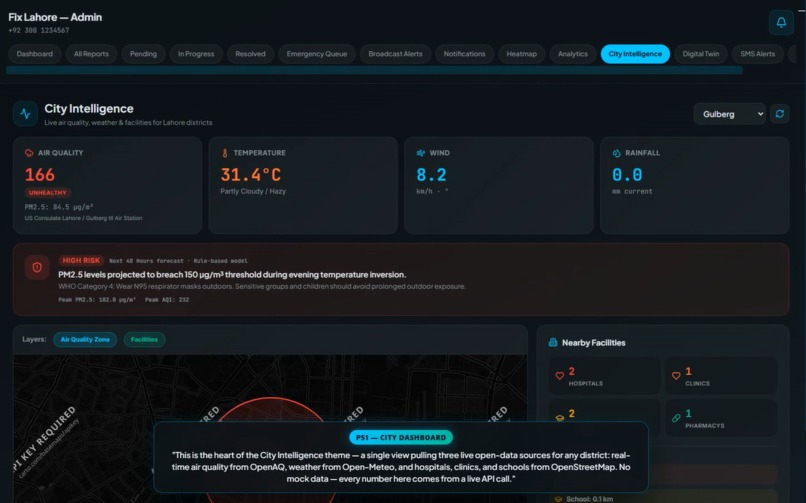Viewport: 806px width, 503px height.
Task: Click the Nearby Facilities building icon
Action: (x=553, y=342)
